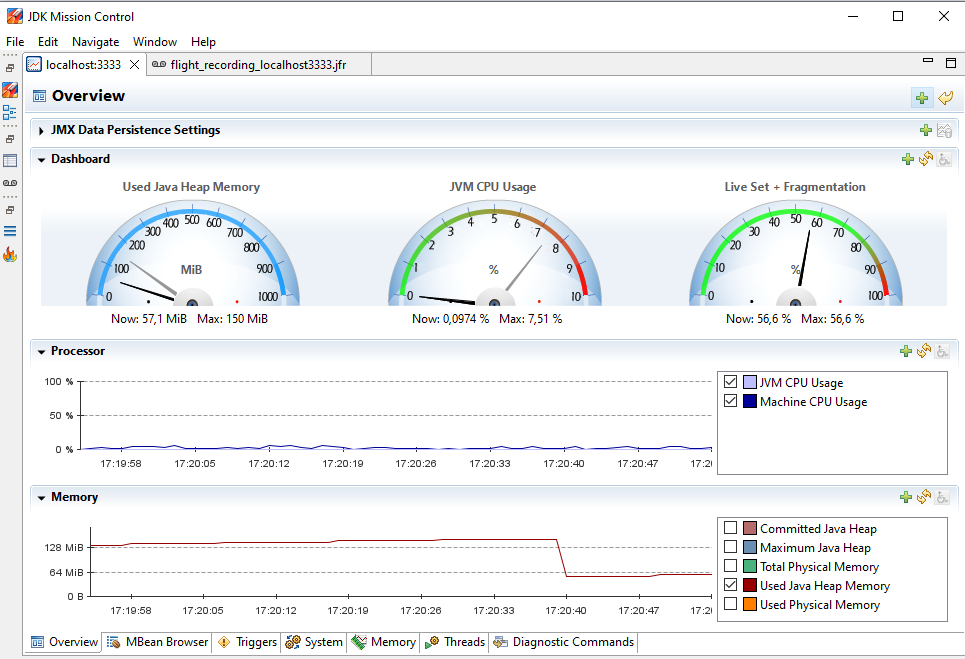Screen dimensions: 965x659
Task: Click the JVM CPU Usage dial
Action: [494, 255]
